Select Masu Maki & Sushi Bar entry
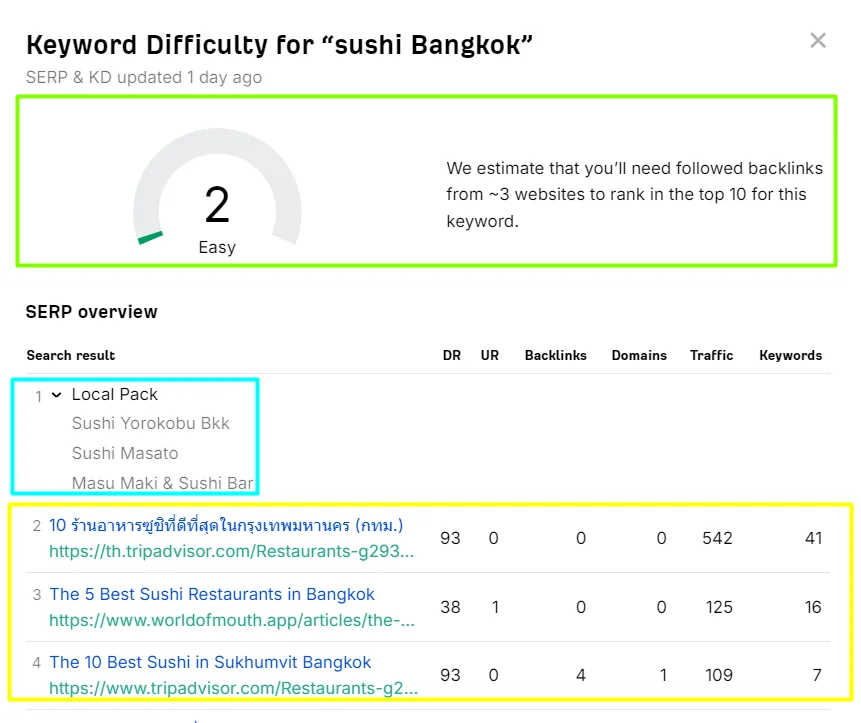This screenshot has height=723, width=861. pyautogui.click(x=162, y=483)
